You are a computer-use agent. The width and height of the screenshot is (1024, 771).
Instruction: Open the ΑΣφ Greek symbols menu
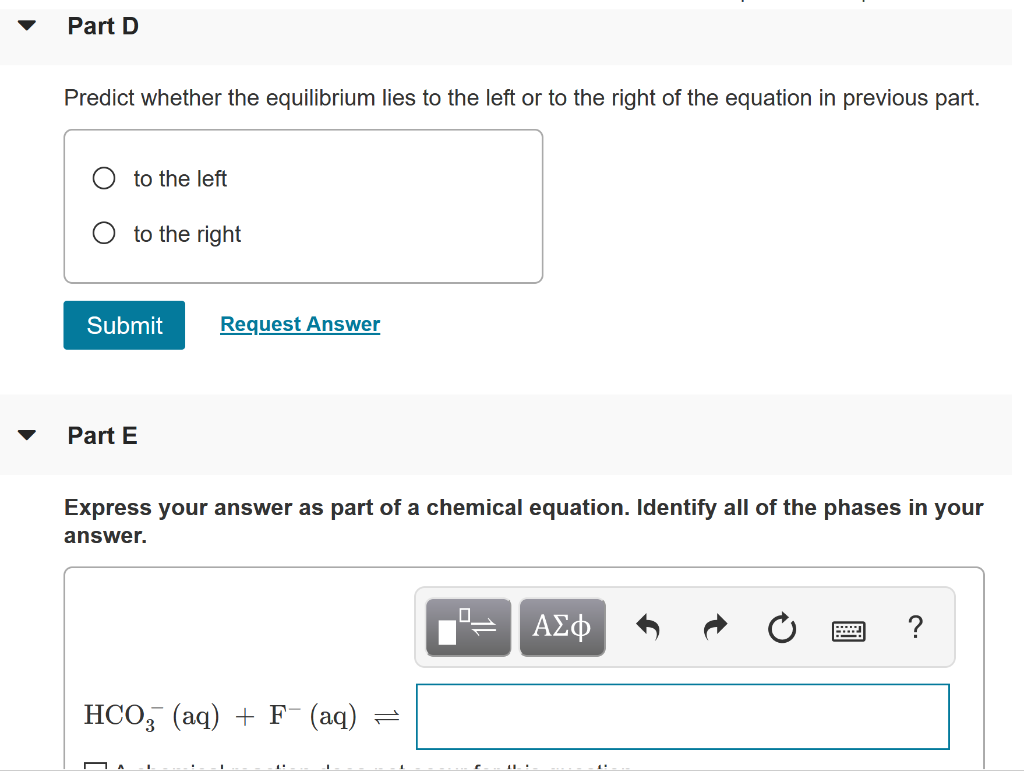pyautogui.click(x=562, y=627)
